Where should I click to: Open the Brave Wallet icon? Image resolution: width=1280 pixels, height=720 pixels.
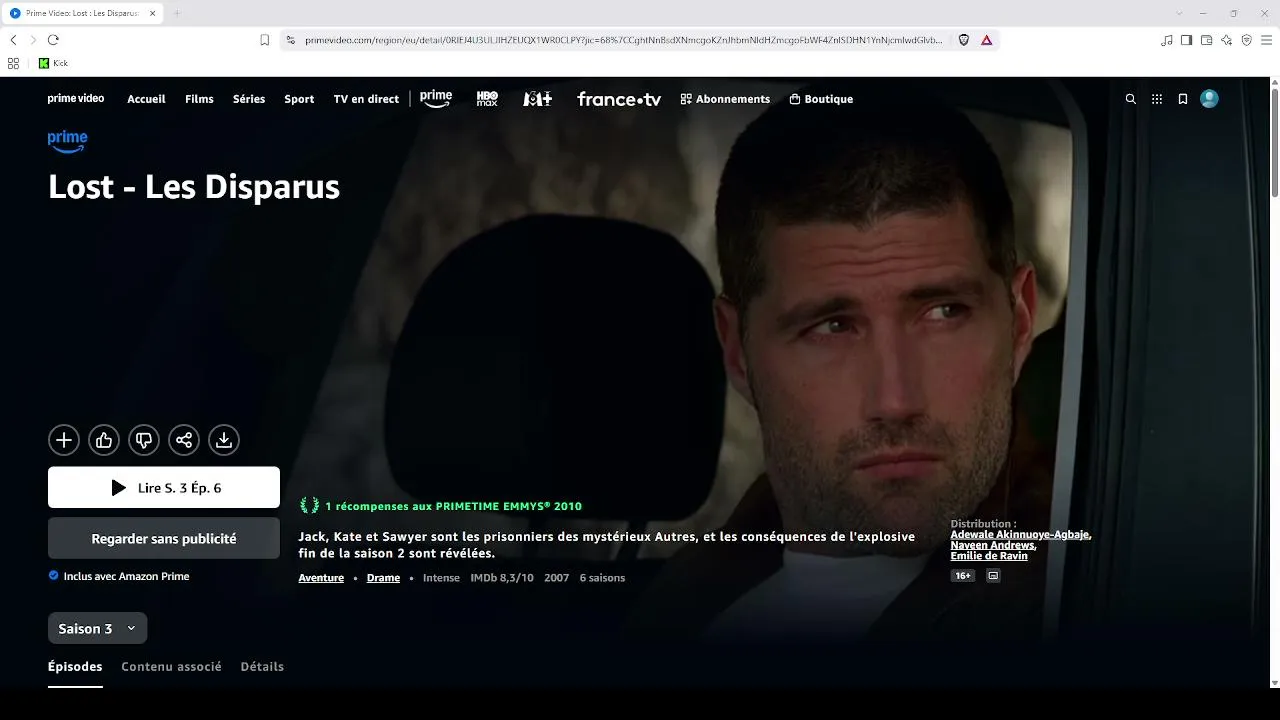point(1207,40)
